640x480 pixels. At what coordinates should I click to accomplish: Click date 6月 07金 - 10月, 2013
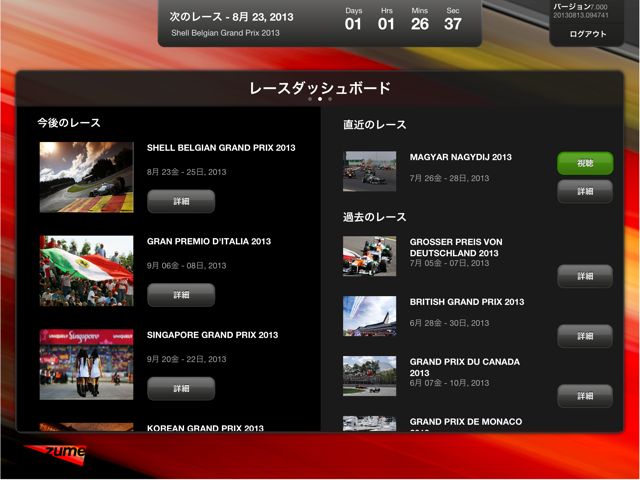449,383
